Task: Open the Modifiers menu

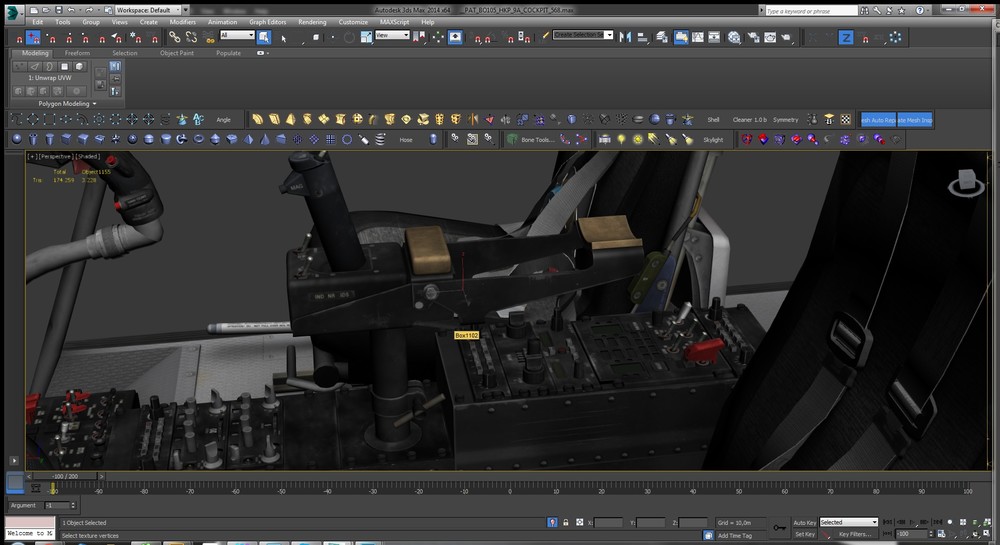Action: tap(182, 21)
